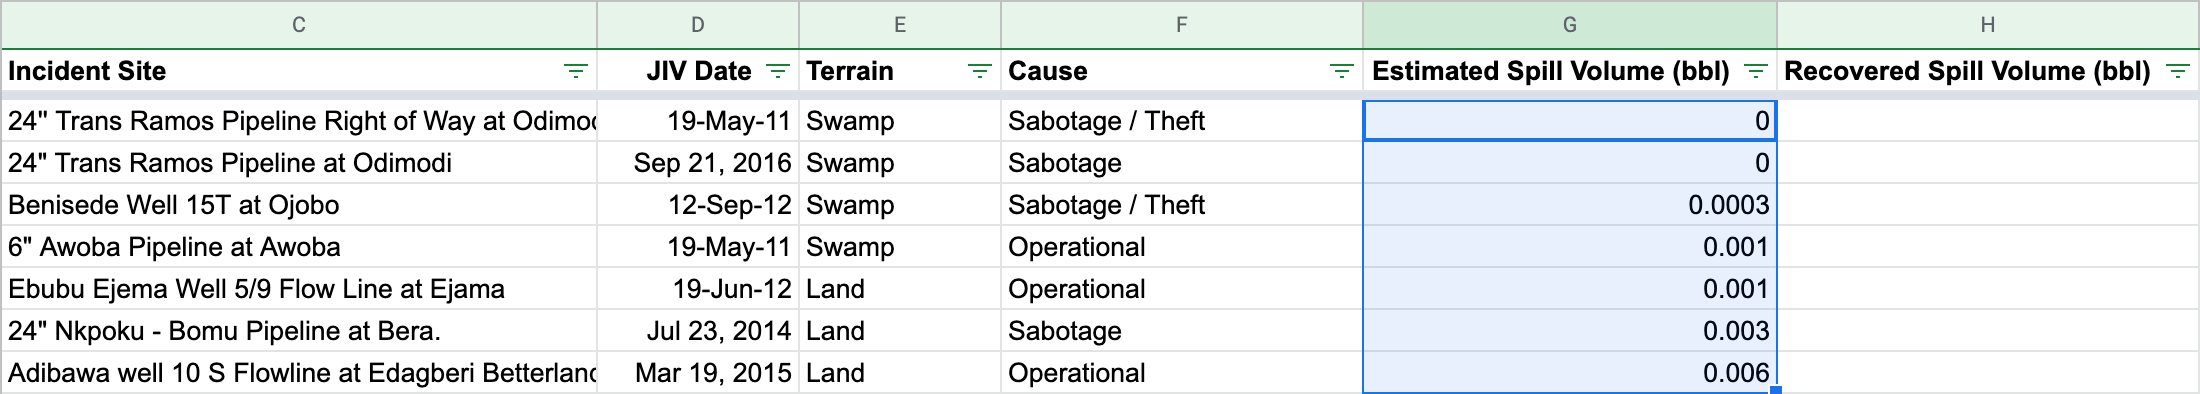This screenshot has width=2200, height=394.
Task: Select spill volume cell '0.003'
Action: click(1570, 331)
